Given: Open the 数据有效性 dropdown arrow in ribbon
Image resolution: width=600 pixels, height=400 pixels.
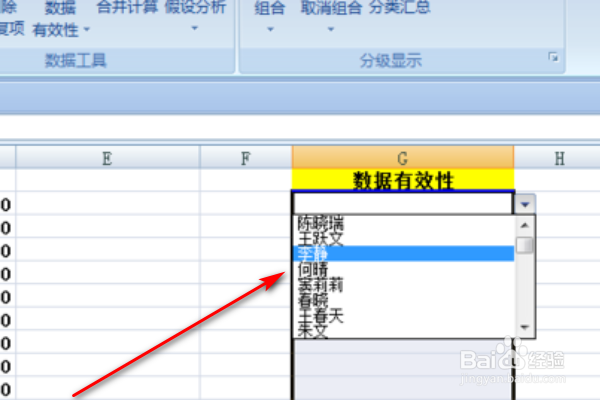Looking at the screenshot, I should point(87,29).
